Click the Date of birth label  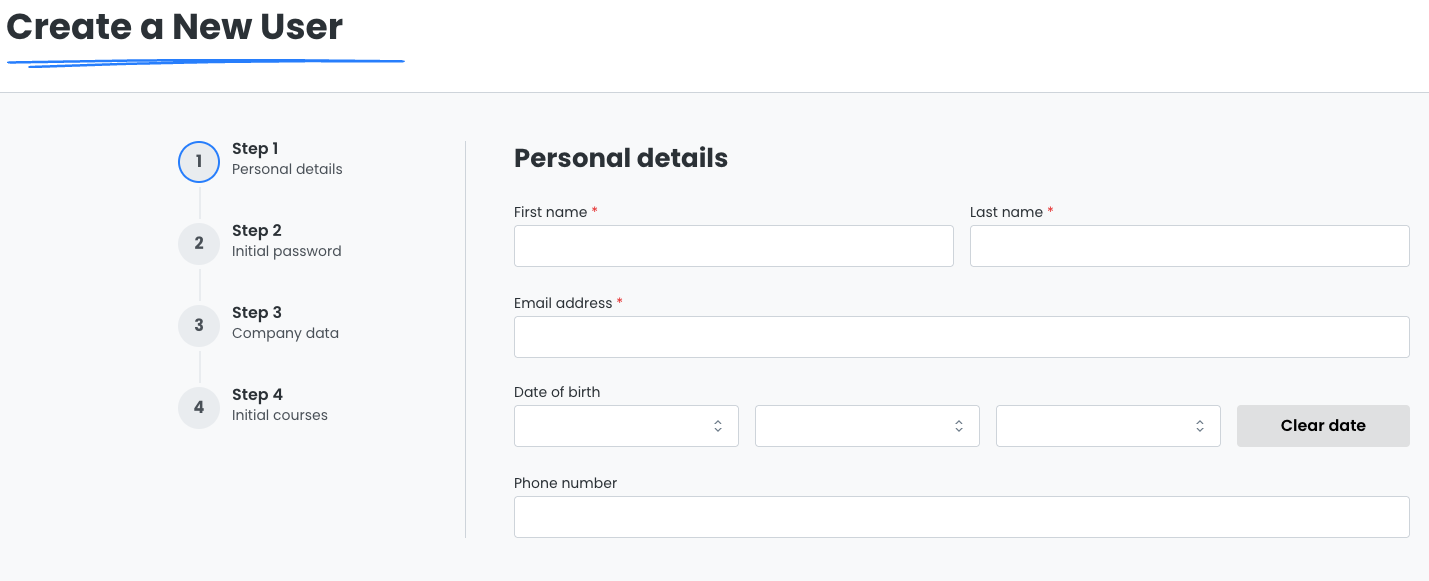tap(557, 392)
